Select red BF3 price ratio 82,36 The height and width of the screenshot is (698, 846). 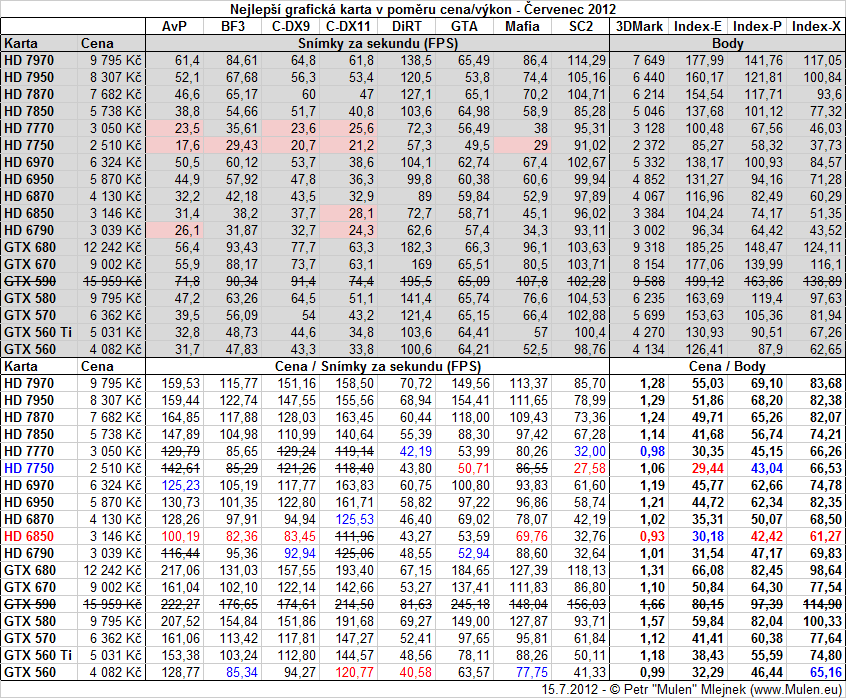pos(242,537)
